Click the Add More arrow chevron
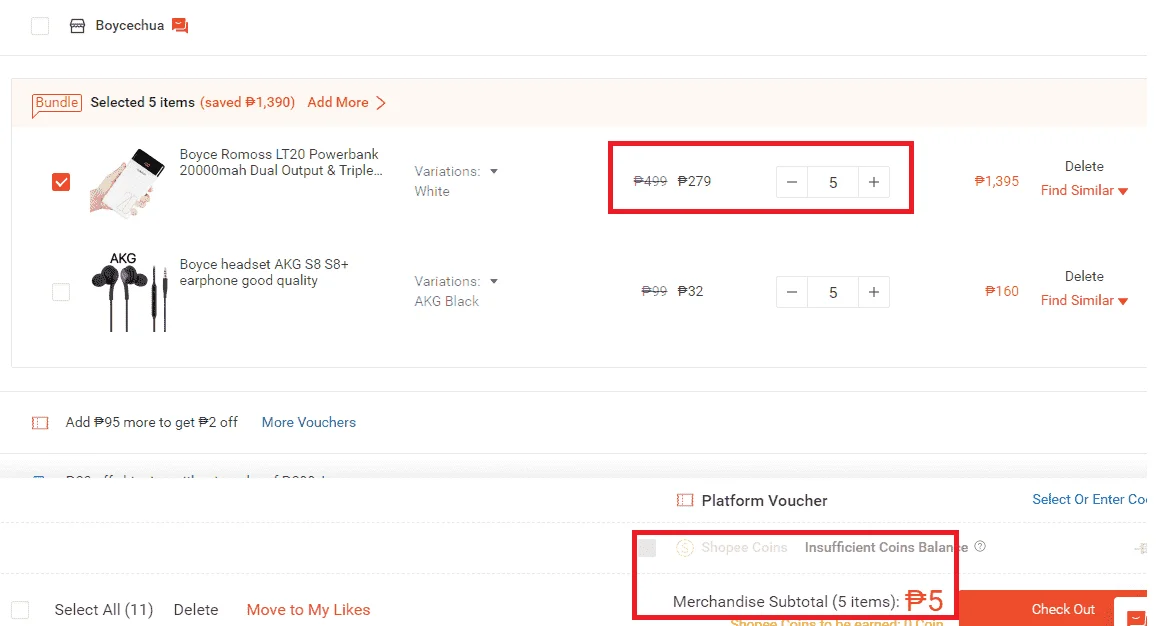The image size is (1158, 626). [x=381, y=103]
